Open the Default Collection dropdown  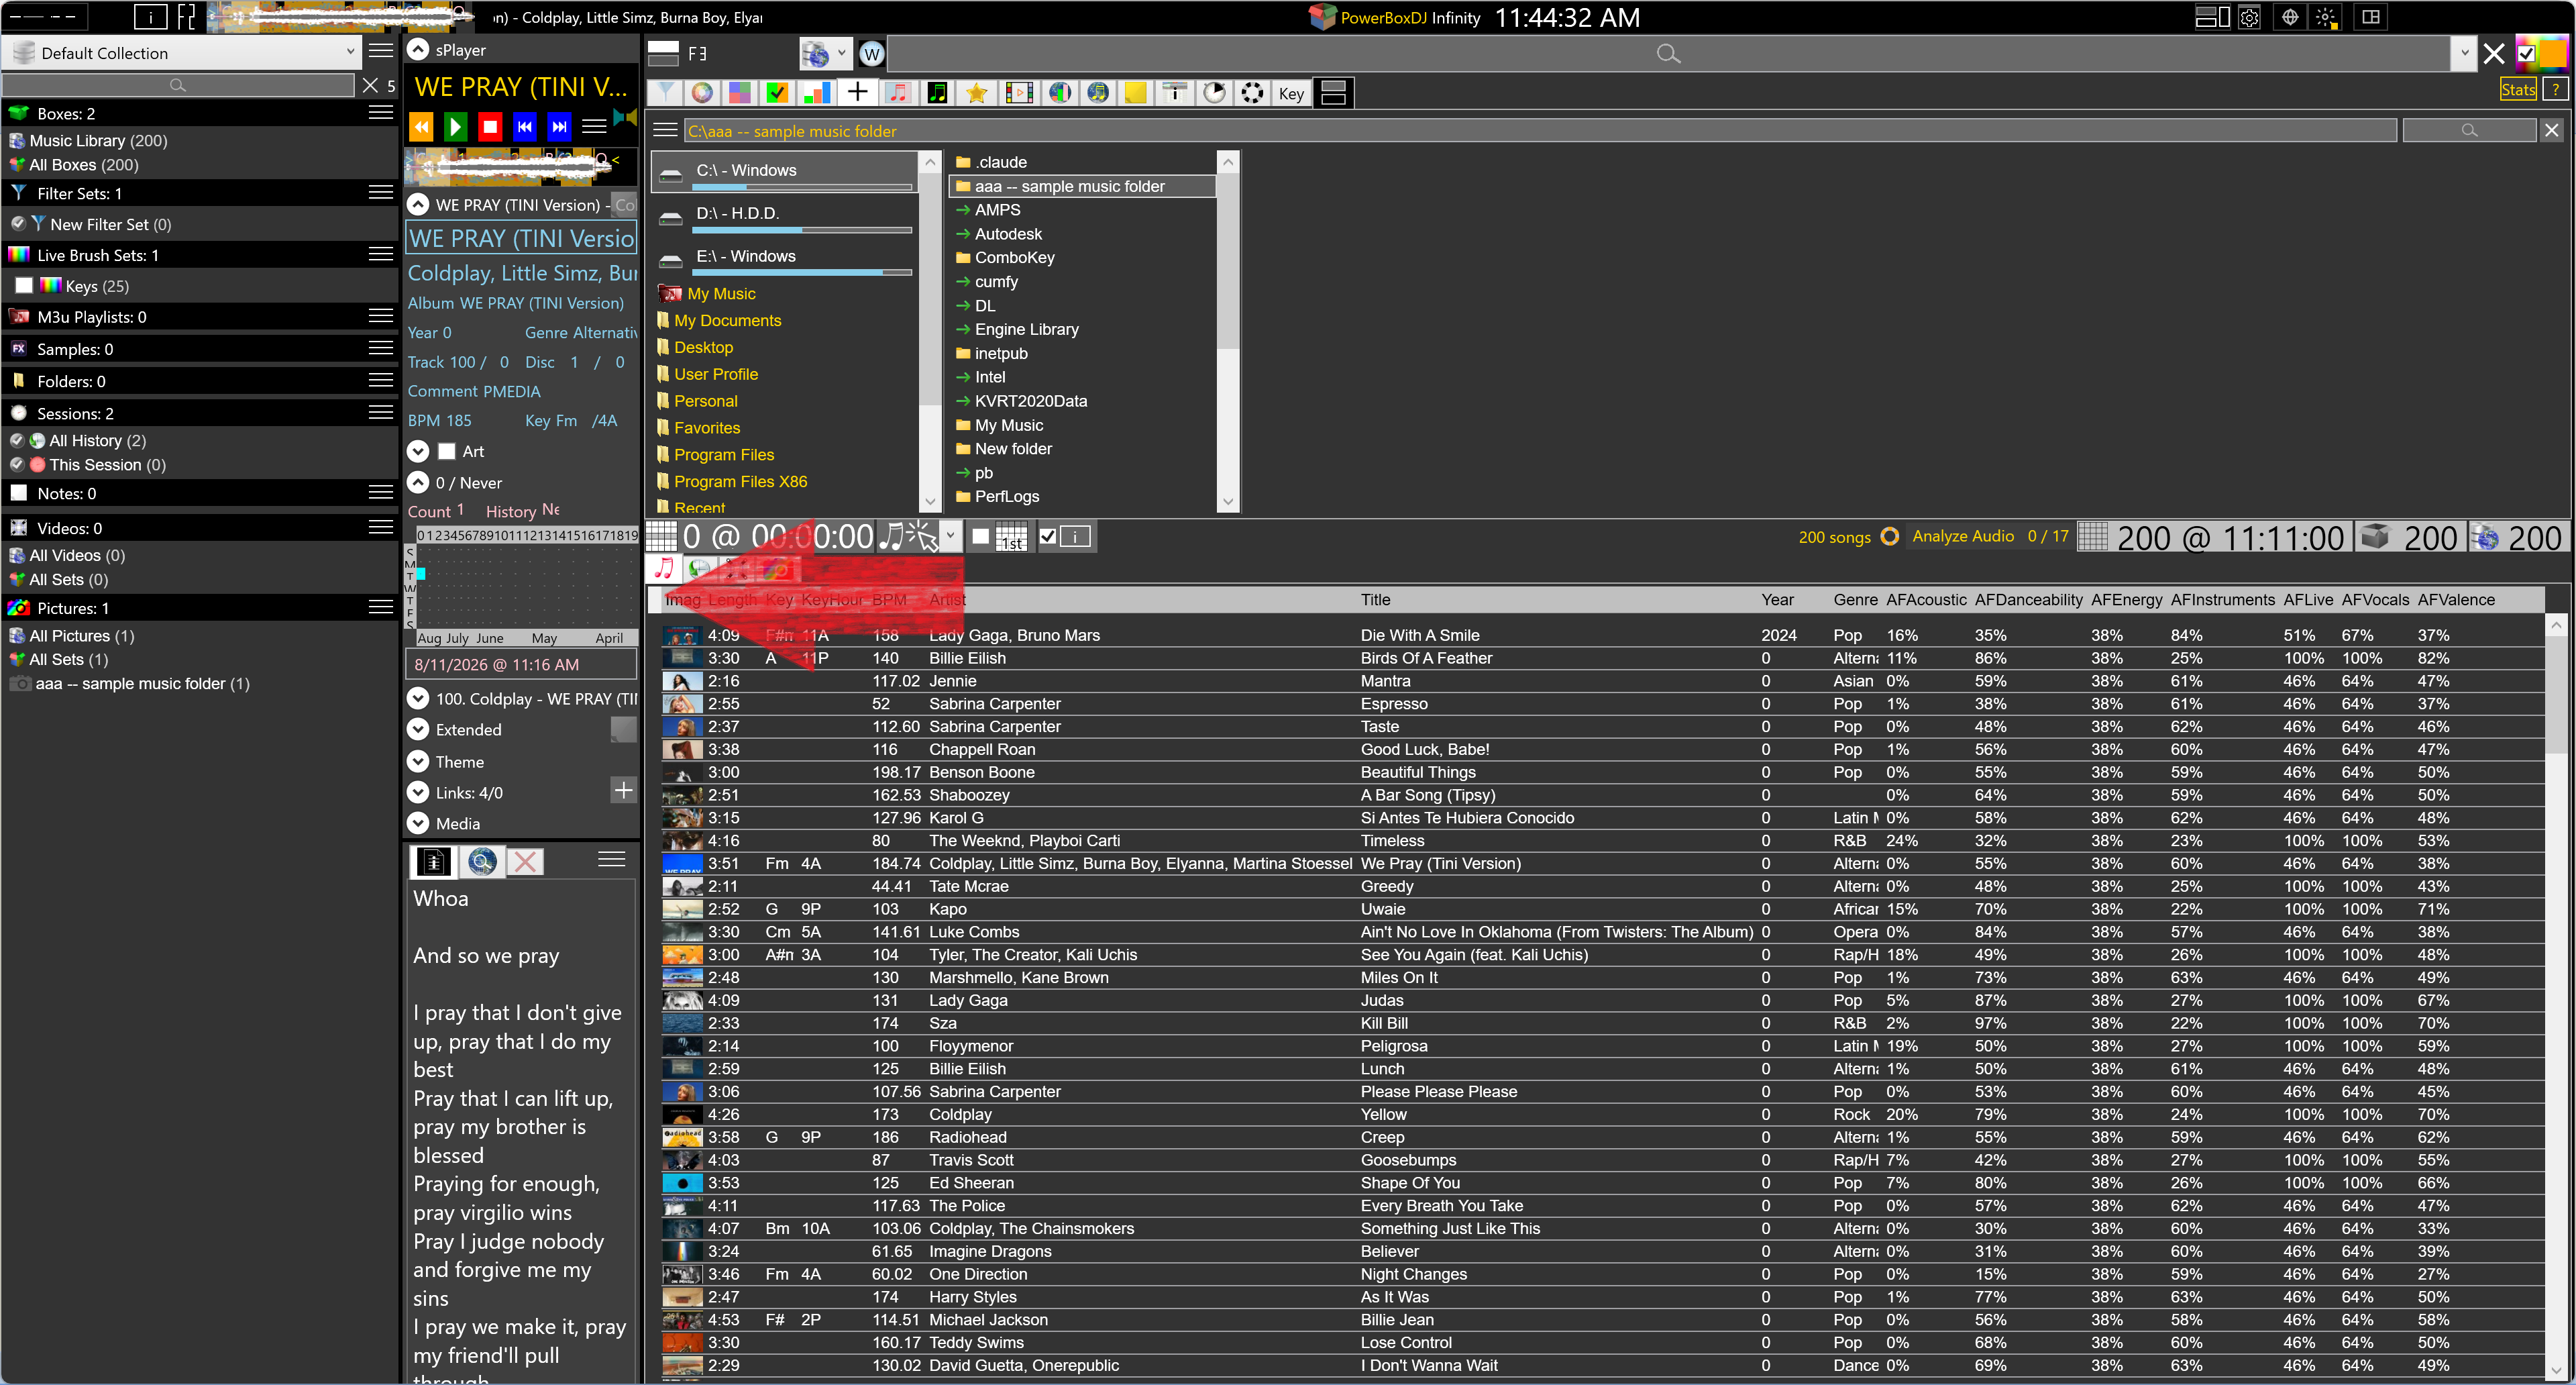350,52
